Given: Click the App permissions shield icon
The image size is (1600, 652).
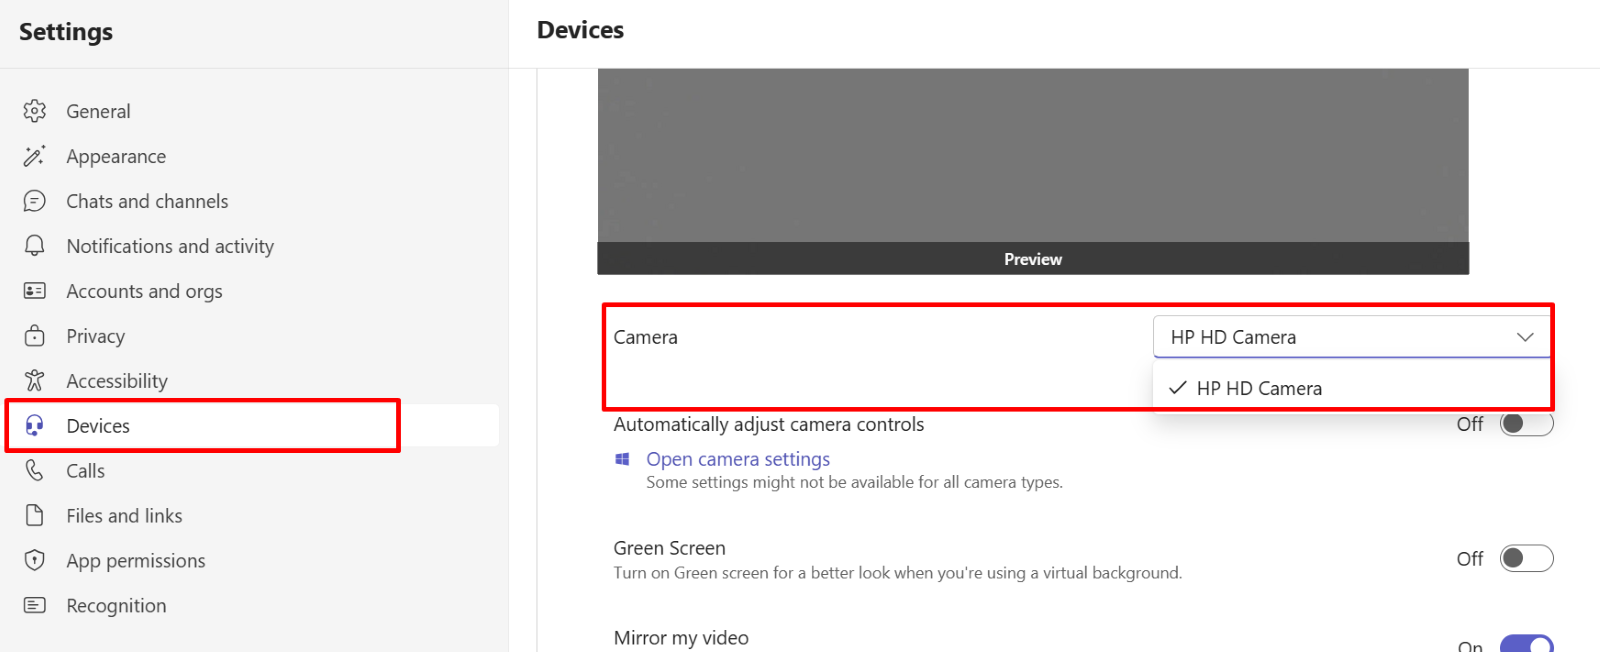Looking at the screenshot, I should (x=35, y=560).
